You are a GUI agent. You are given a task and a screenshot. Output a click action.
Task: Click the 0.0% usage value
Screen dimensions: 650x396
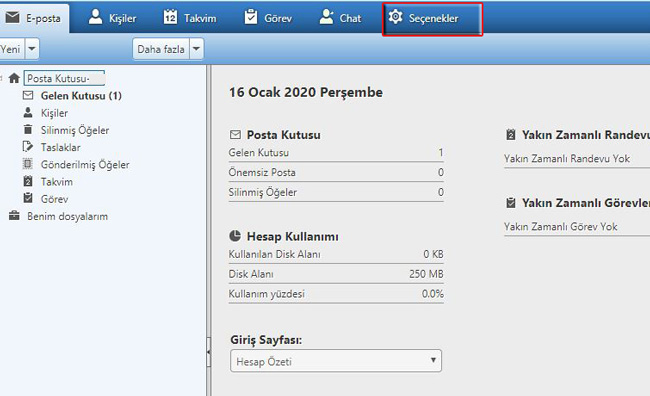[433, 294]
